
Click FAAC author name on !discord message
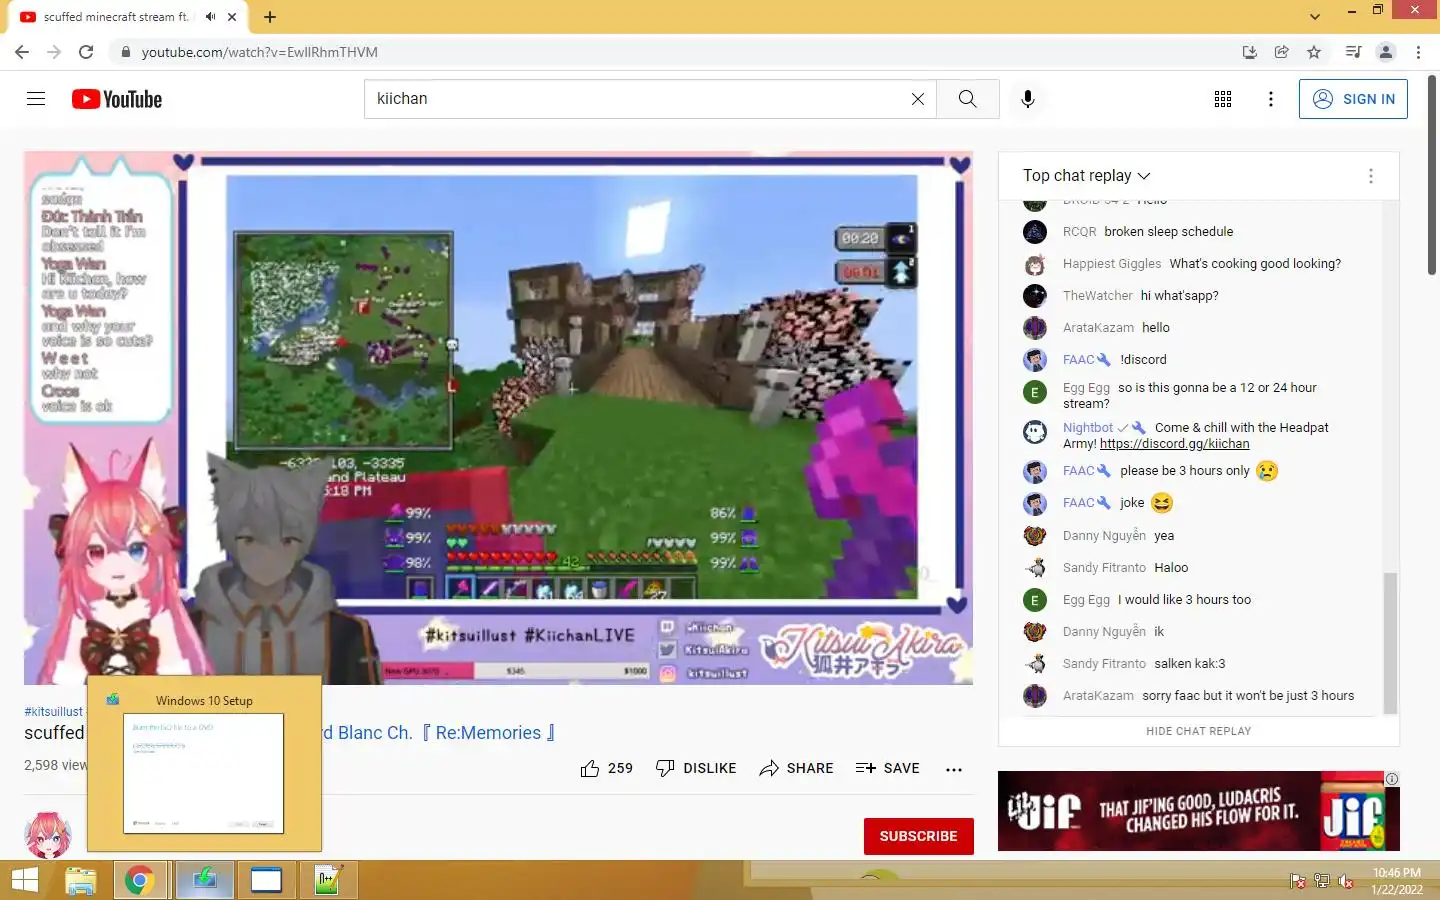point(1078,360)
